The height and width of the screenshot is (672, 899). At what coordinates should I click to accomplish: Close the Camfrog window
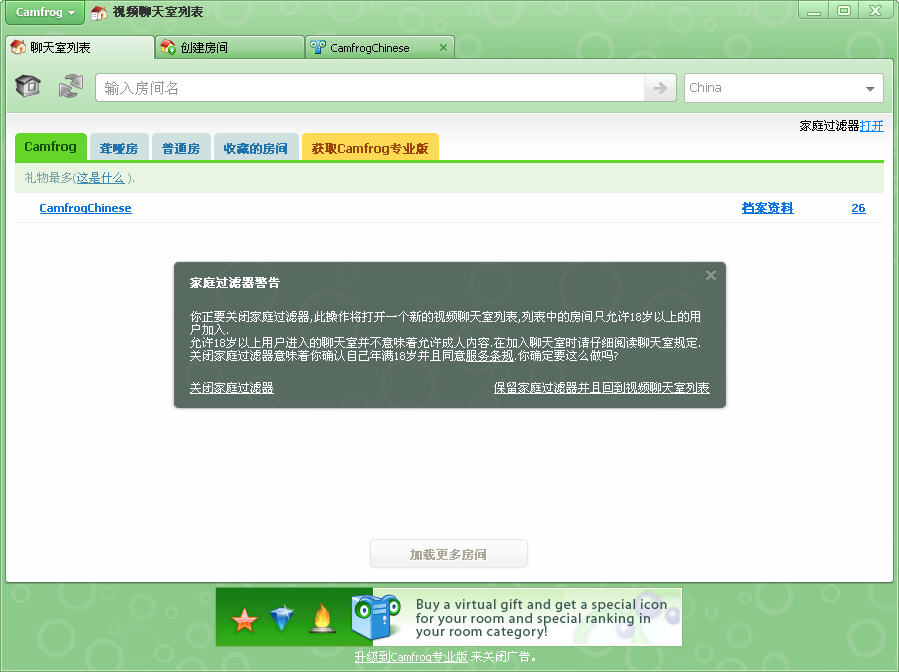click(x=875, y=10)
